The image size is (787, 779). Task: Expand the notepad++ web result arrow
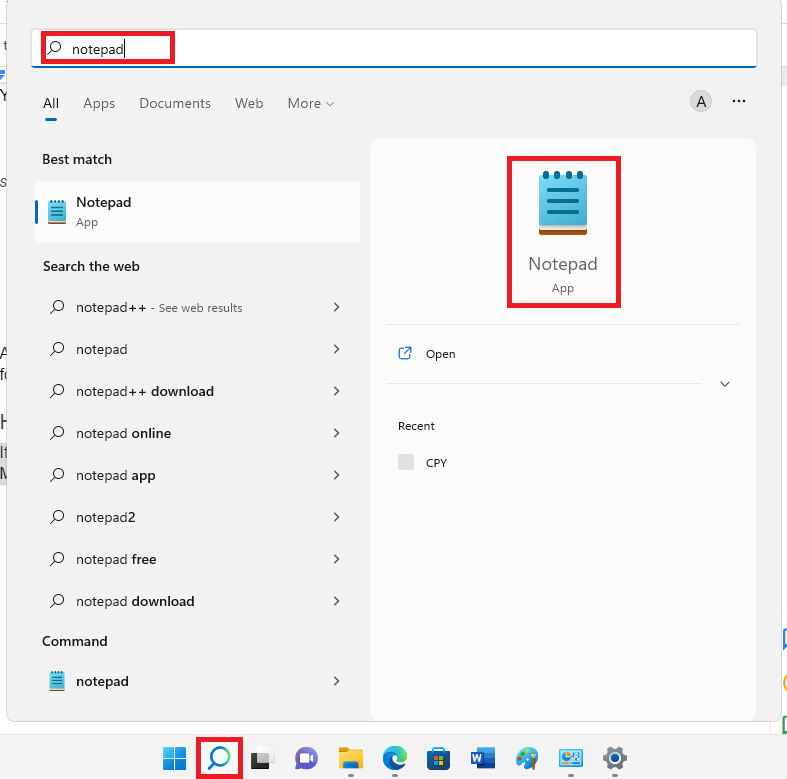[336, 307]
